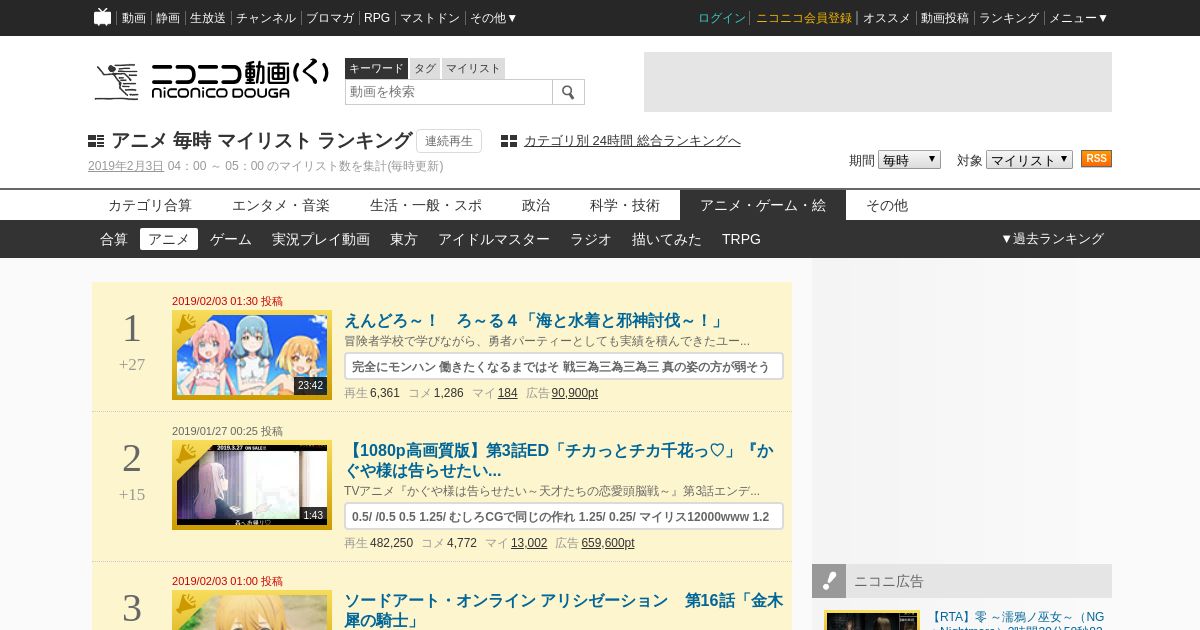Click the ログイン link

click(x=722, y=18)
